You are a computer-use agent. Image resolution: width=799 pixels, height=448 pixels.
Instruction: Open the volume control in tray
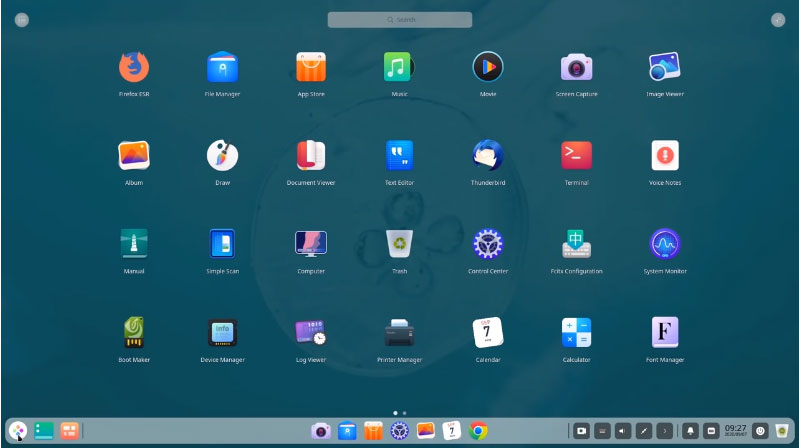[623, 431]
